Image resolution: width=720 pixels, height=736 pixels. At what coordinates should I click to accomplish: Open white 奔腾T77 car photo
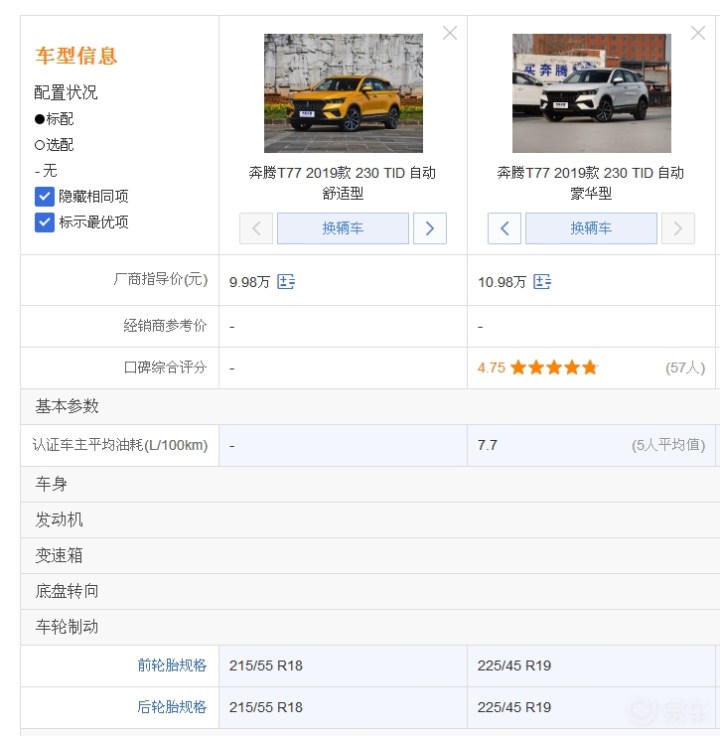591,93
